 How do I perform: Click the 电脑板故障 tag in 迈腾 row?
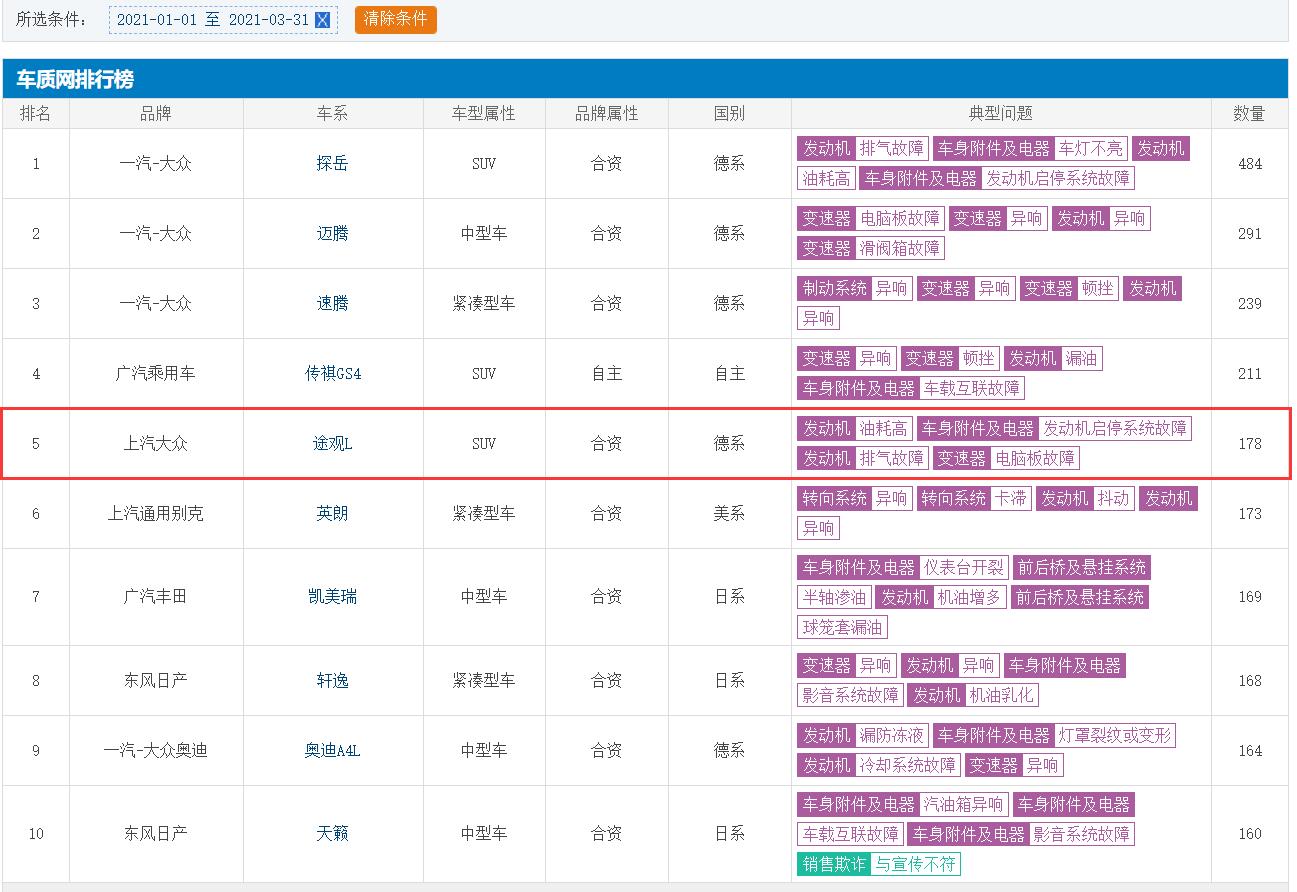point(900,219)
